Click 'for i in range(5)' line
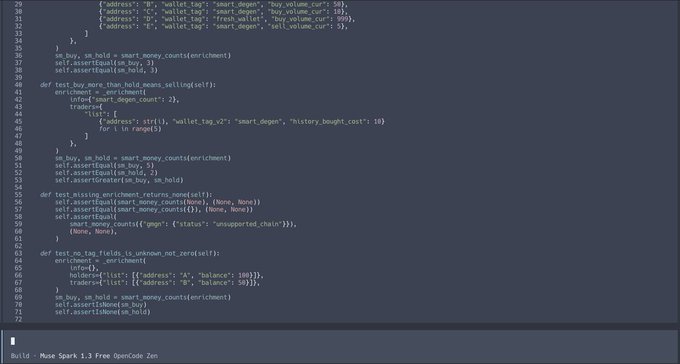 pyautogui.click(x=130, y=129)
